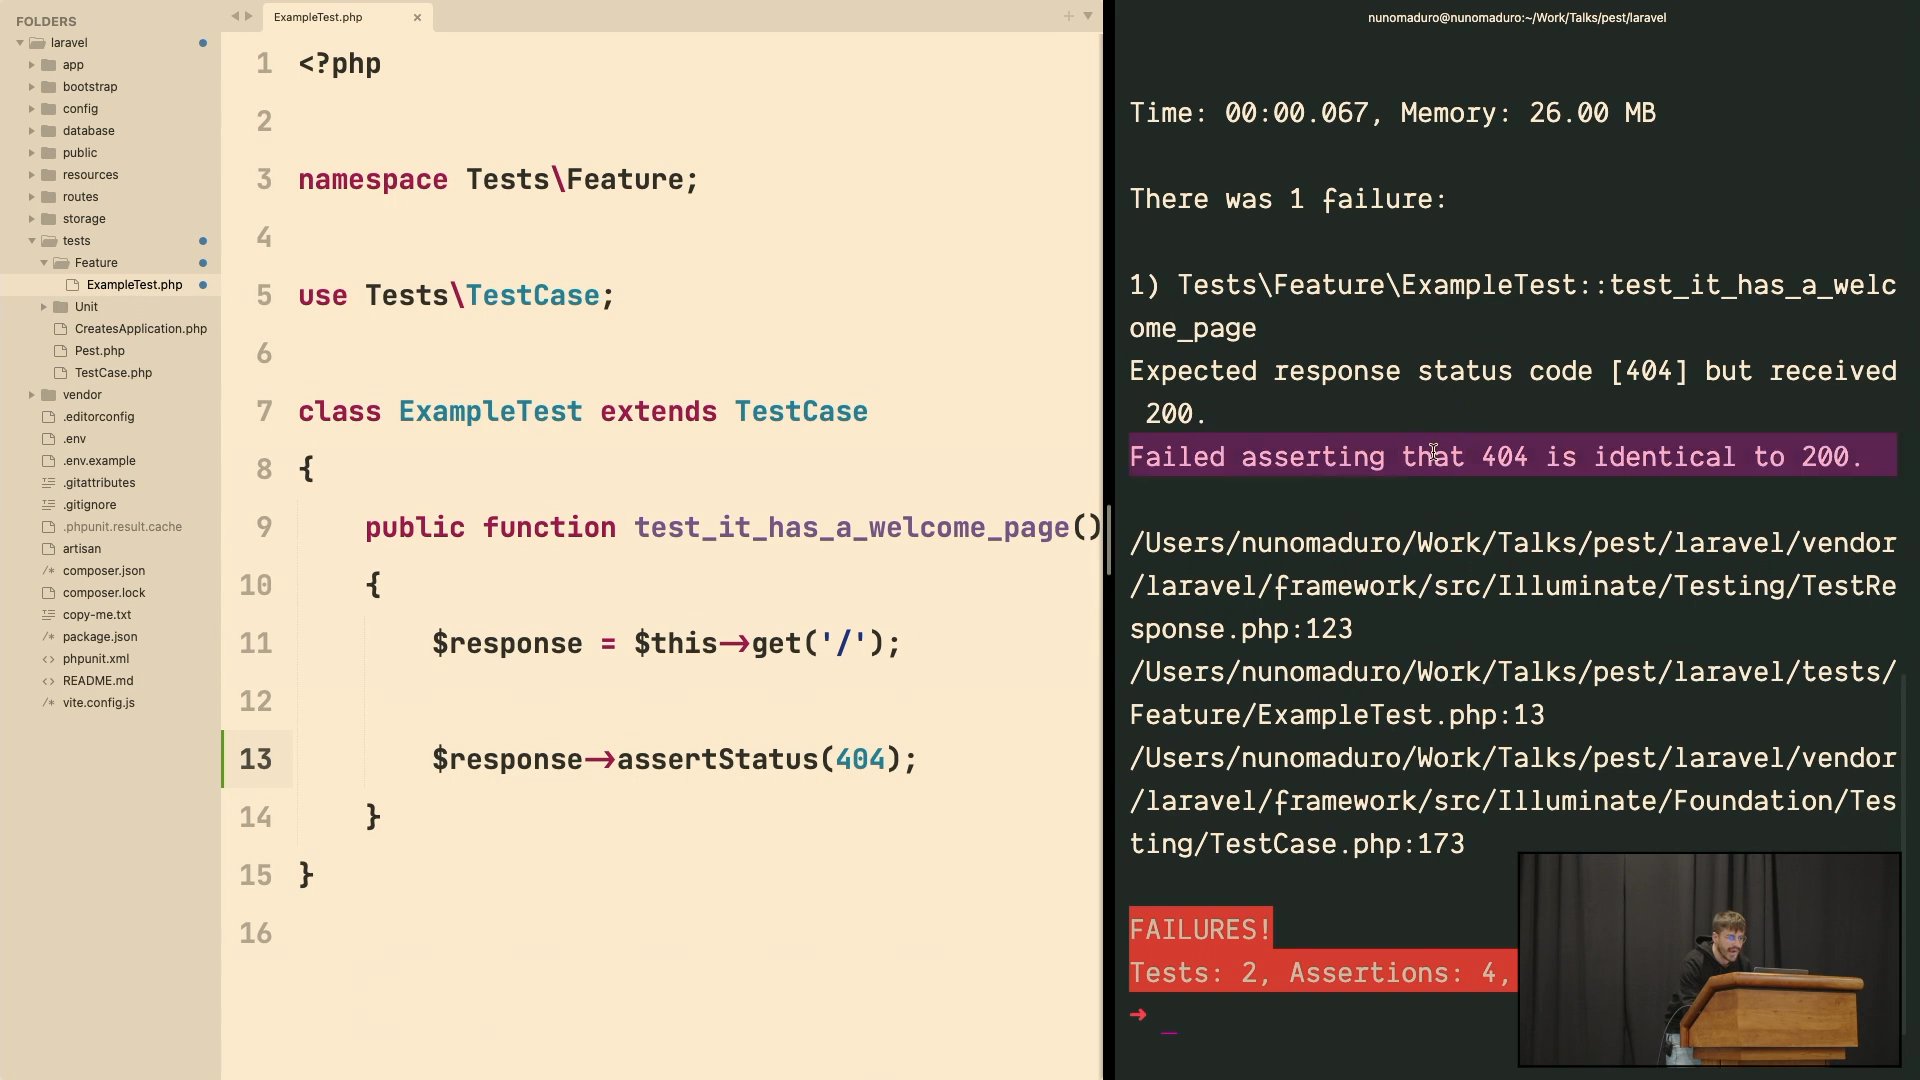Viewport: 1920px width, 1080px height.
Task: Open the tab list dropdown arrow
Action: [x=1088, y=16]
